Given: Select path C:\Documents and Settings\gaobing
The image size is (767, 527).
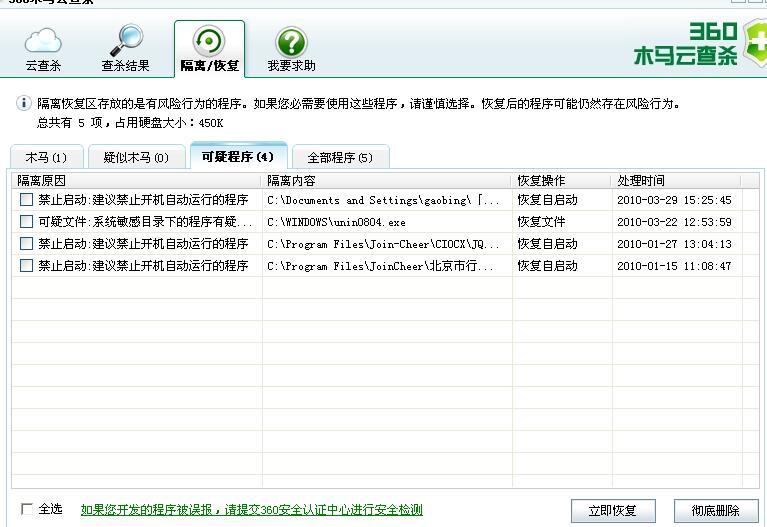Looking at the screenshot, I should 383,200.
